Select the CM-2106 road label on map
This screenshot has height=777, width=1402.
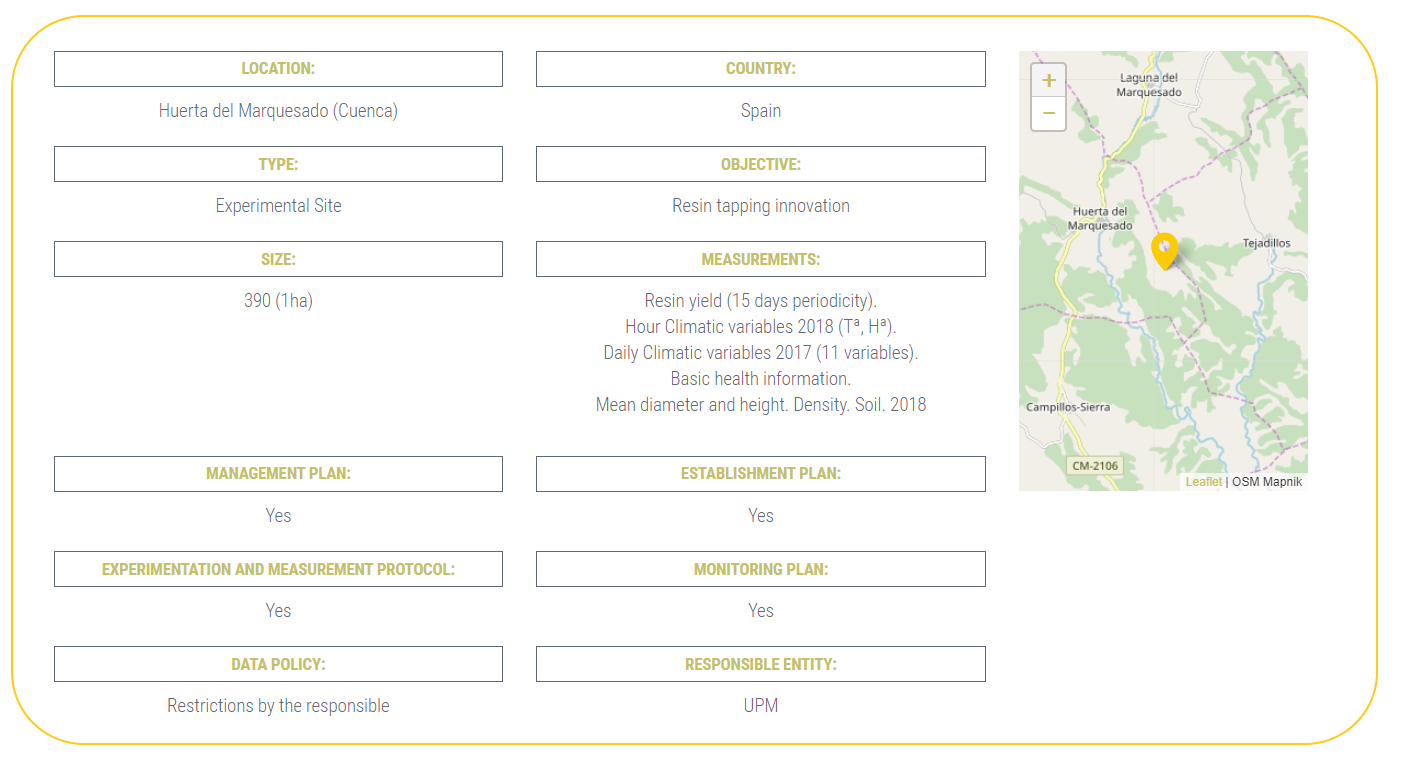(1095, 466)
